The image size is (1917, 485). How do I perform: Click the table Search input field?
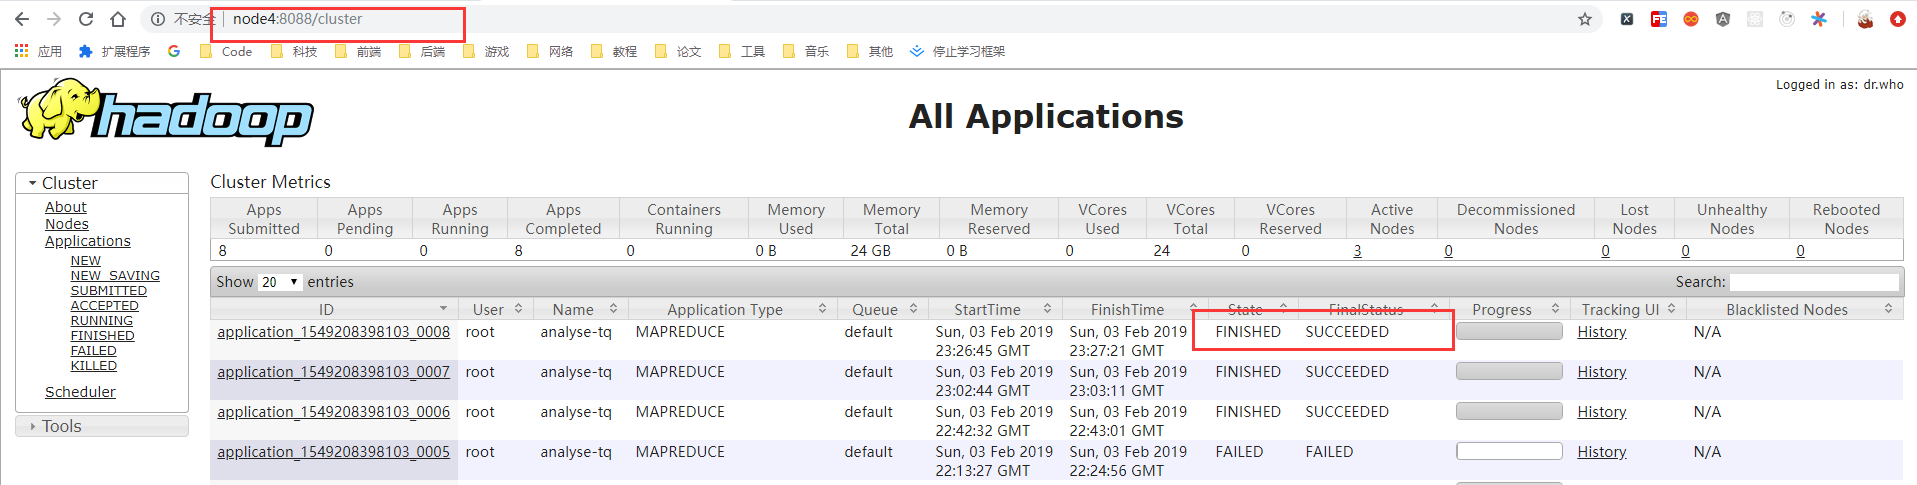[x=1815, y=282]
